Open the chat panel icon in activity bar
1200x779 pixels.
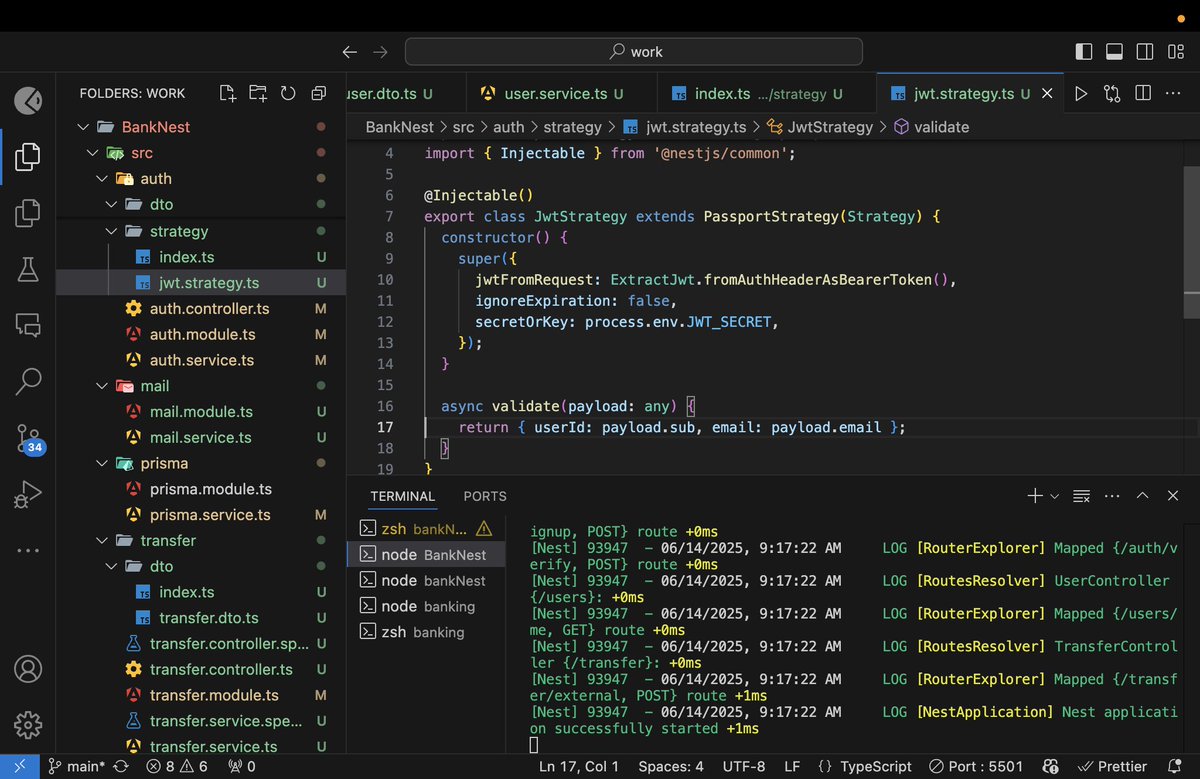pyautogui.click(x=28, y=324)
